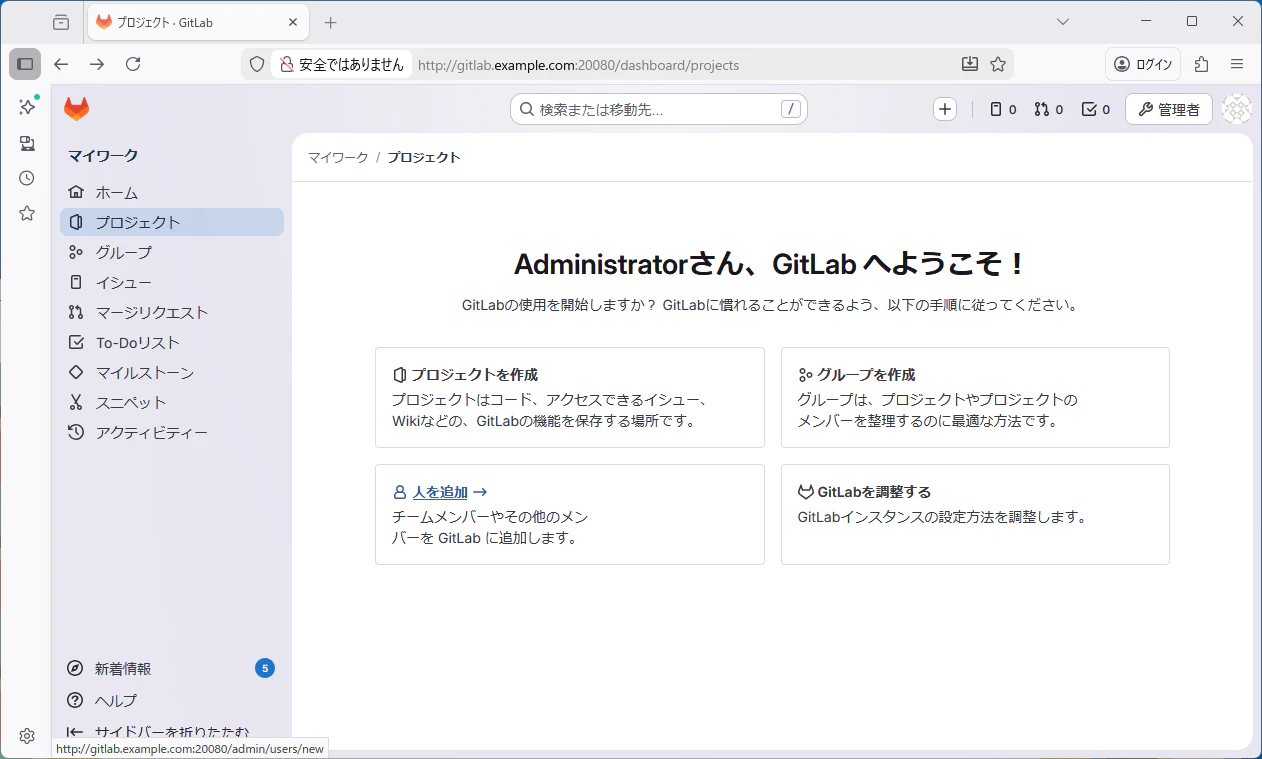
Task: Reload the page with refresh icon
Action: 133,64
